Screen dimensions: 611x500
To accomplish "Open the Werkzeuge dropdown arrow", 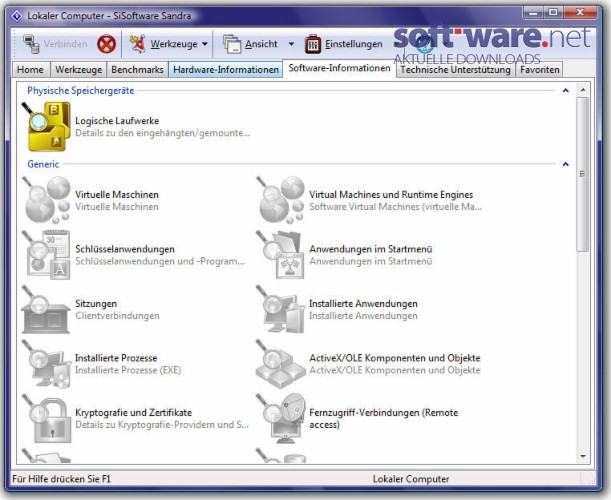I will pos(205,44).
